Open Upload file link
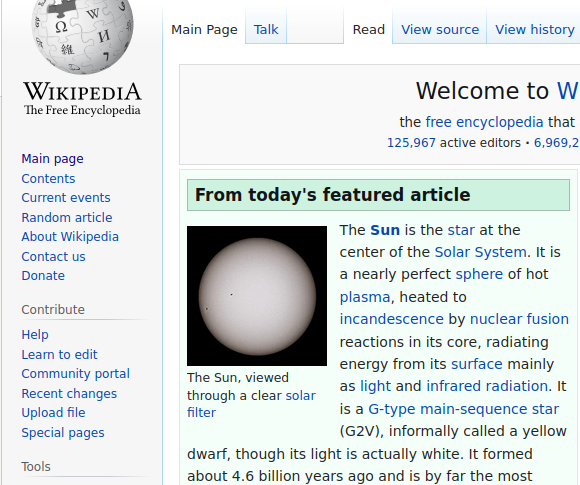The image size is (580, 485). pyautogui.click(x=54, y=413)
